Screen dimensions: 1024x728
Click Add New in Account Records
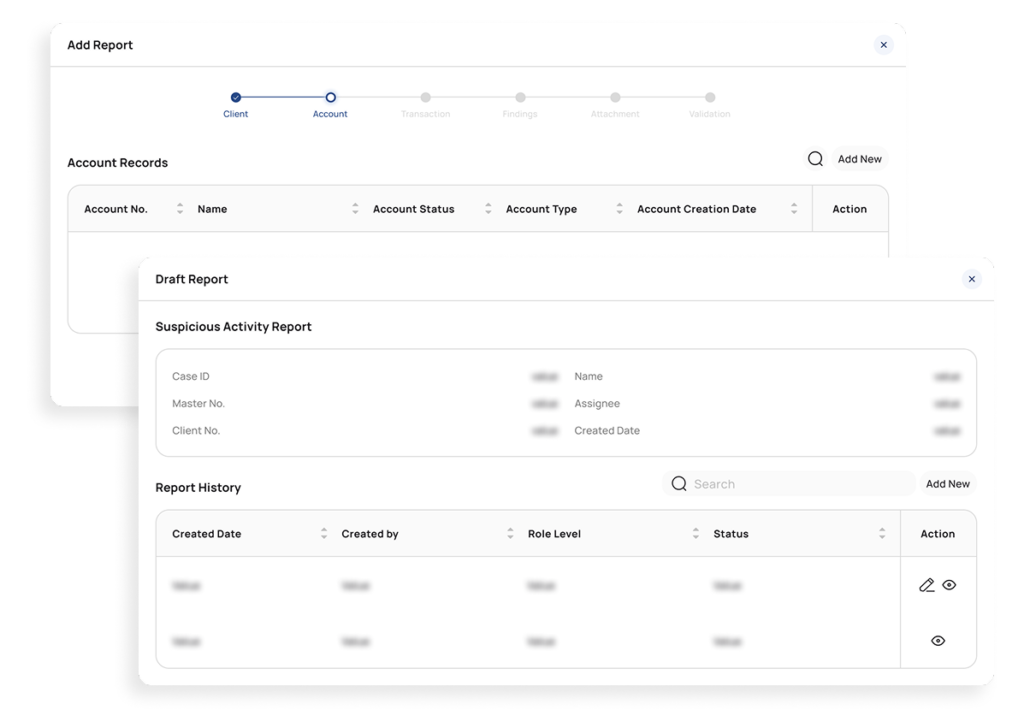pos(858,158)
